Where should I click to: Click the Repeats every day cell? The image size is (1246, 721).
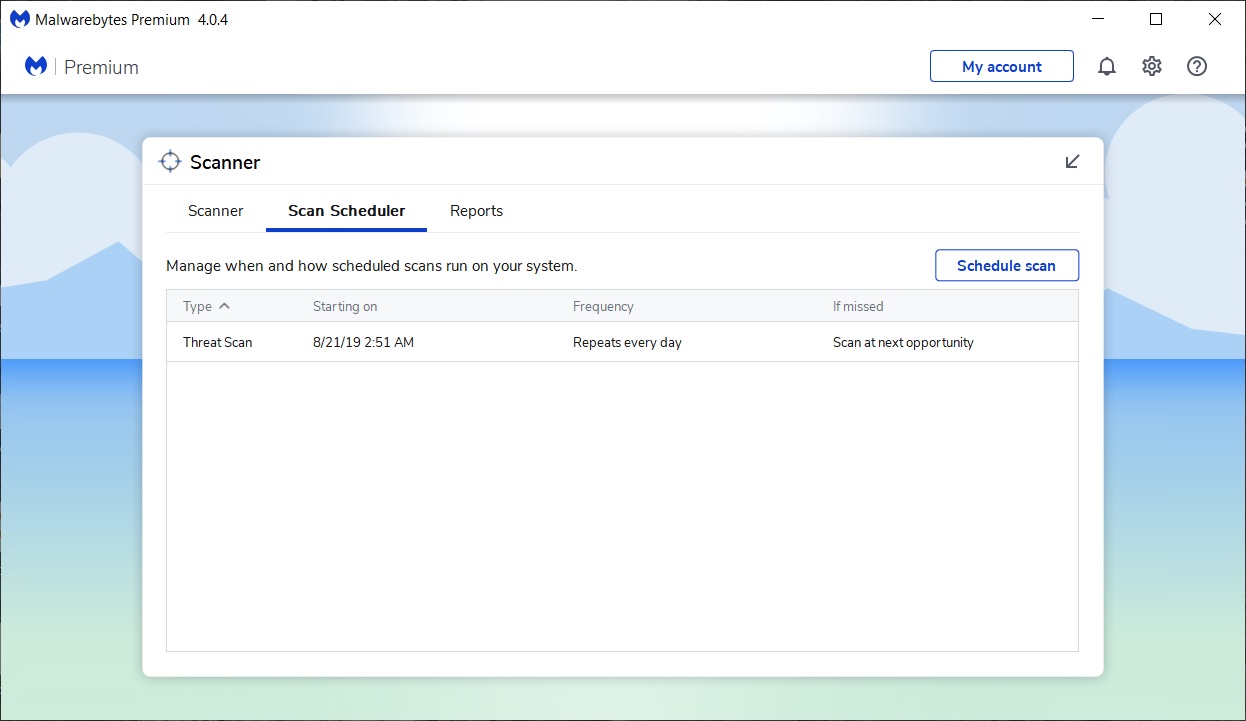pyautogui.click(x=627, y=342)
